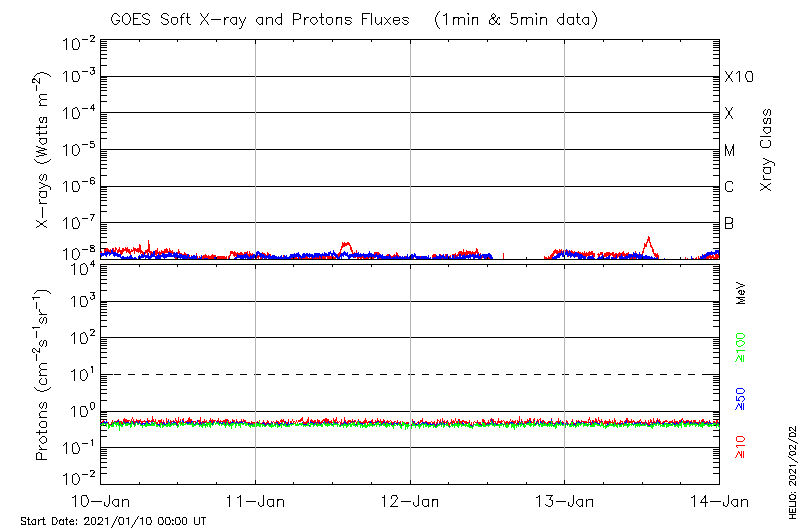Click the red X-ray bump on 11-Jan midday

(347, 244)
